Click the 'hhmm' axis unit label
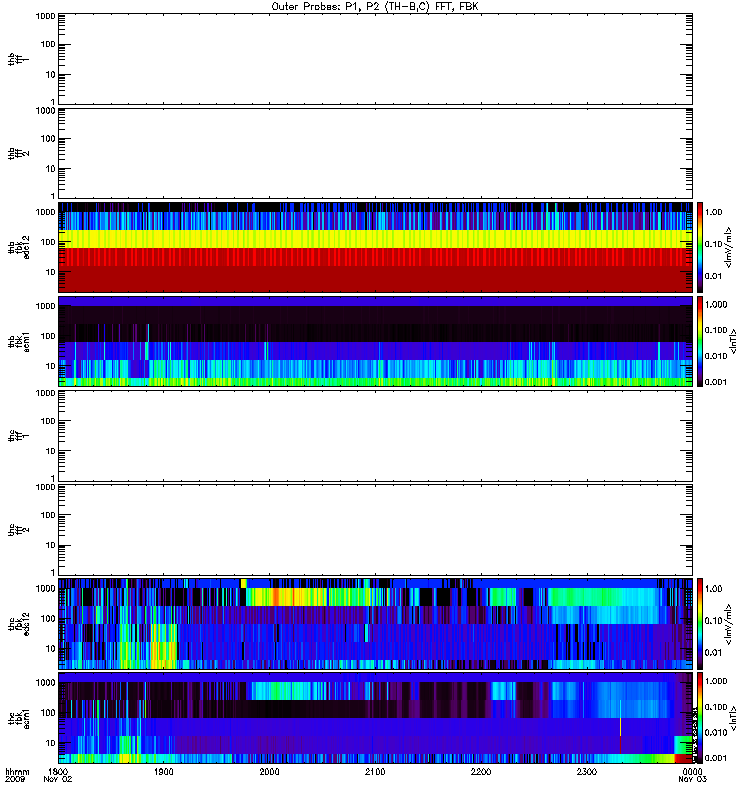750x800 pixels. click(17, 771)
